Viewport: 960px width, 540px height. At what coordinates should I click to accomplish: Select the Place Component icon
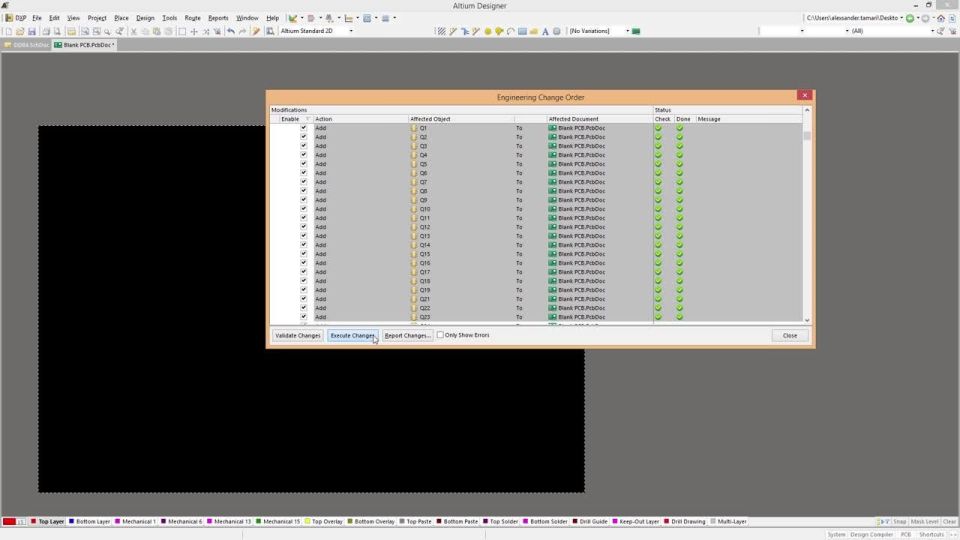pyautogui.click(x=557, y=31)
